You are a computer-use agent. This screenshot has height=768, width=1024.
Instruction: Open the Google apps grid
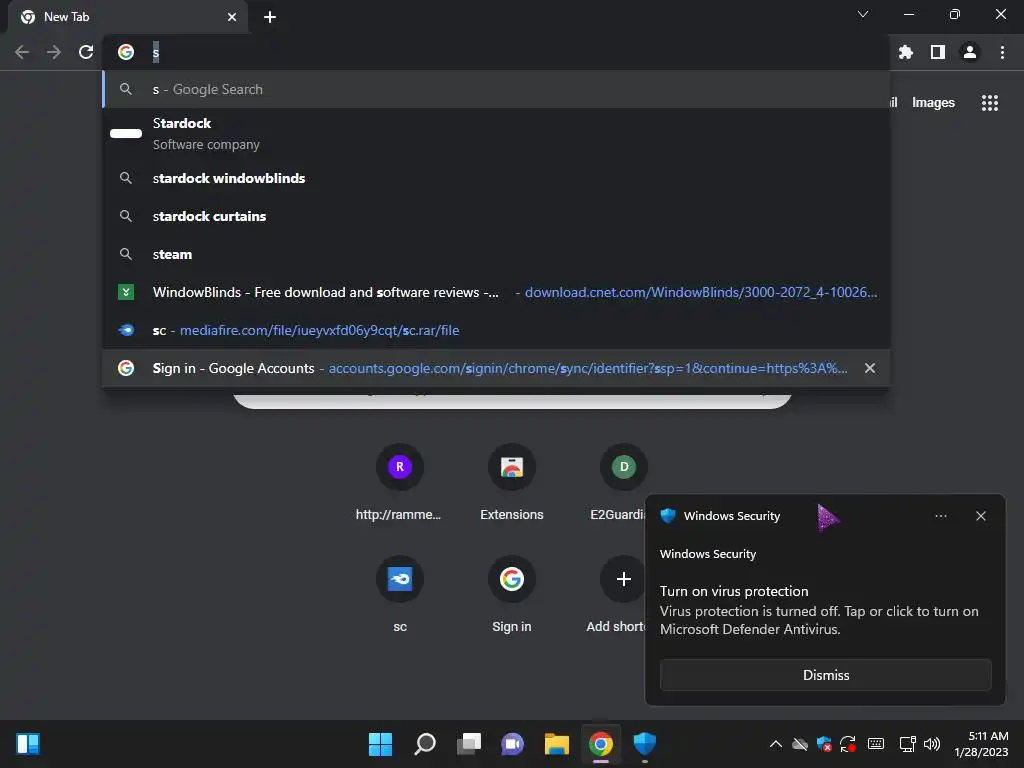tap(989, 103)
